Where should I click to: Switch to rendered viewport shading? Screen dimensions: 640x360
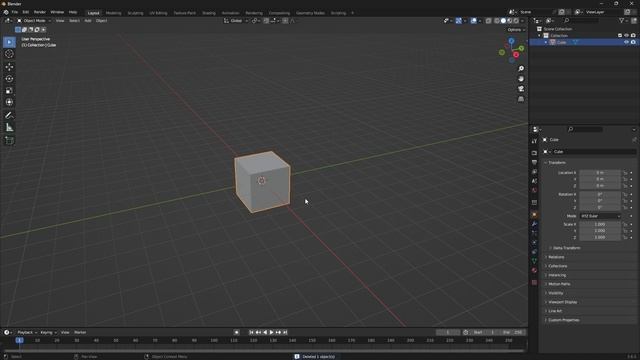[516, 21]
